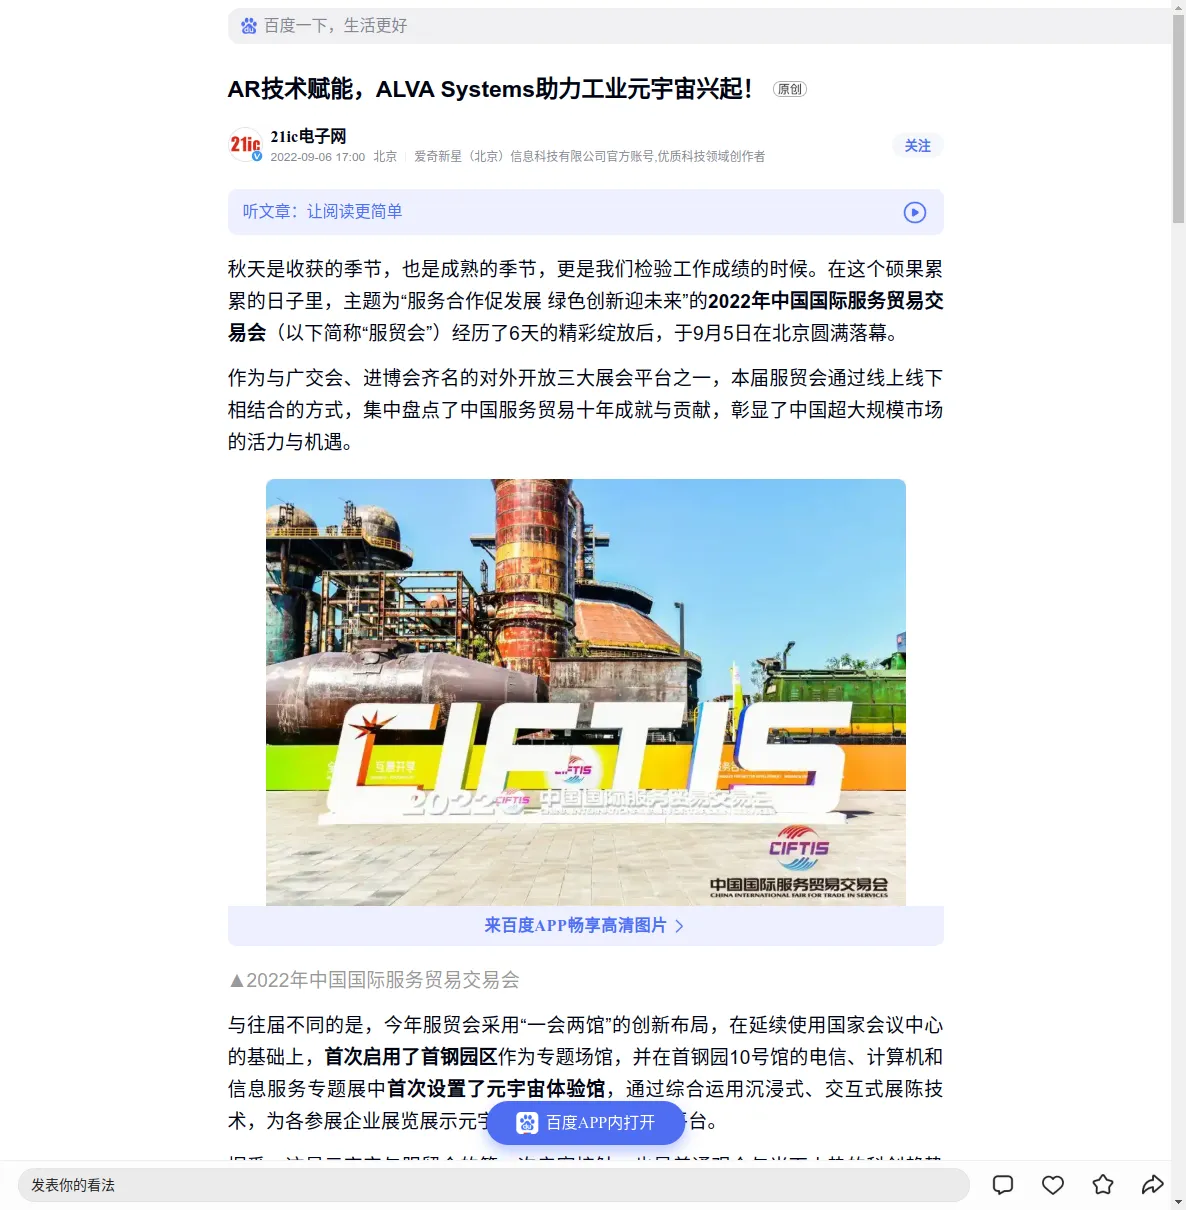The image size is (1186, 1210).
Task: Click publication date 2022-09-06 17:00
Action: tap(318, 157)
